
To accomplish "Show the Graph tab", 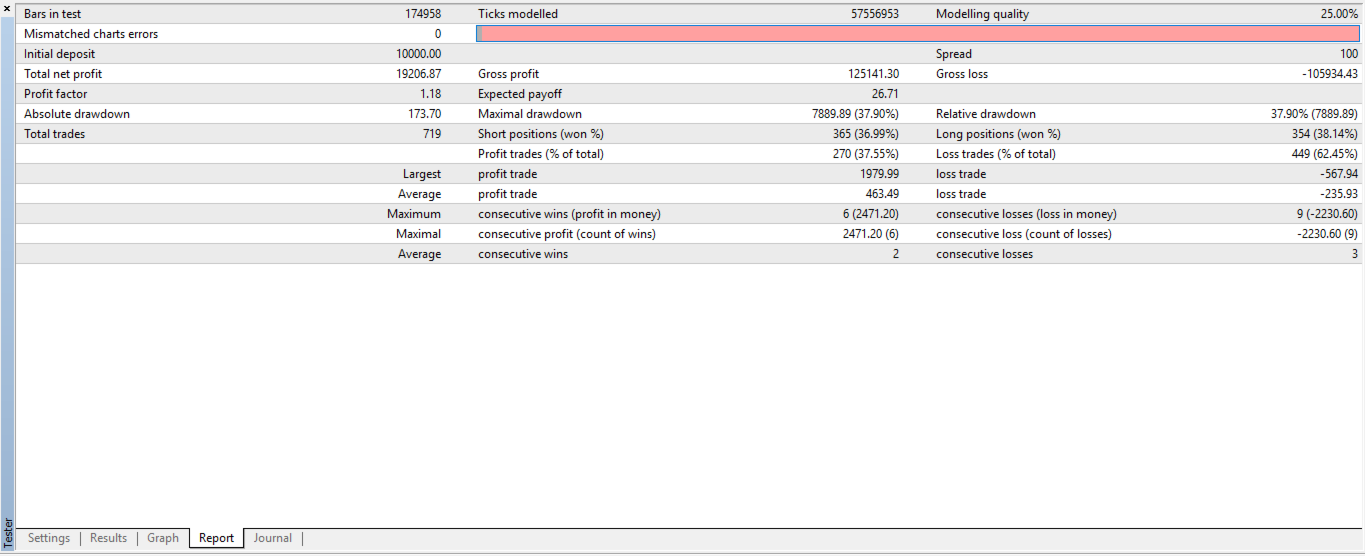I will (163, 538).
